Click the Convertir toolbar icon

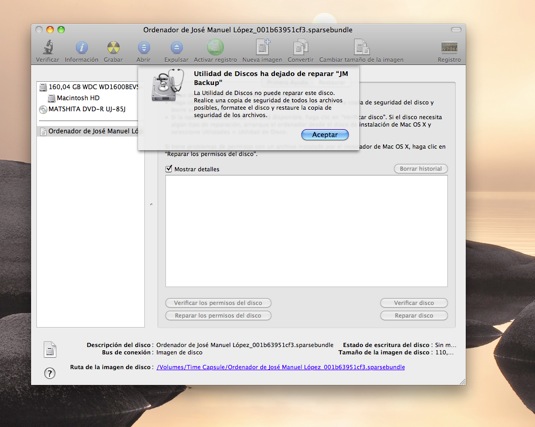tap(301, 47)
